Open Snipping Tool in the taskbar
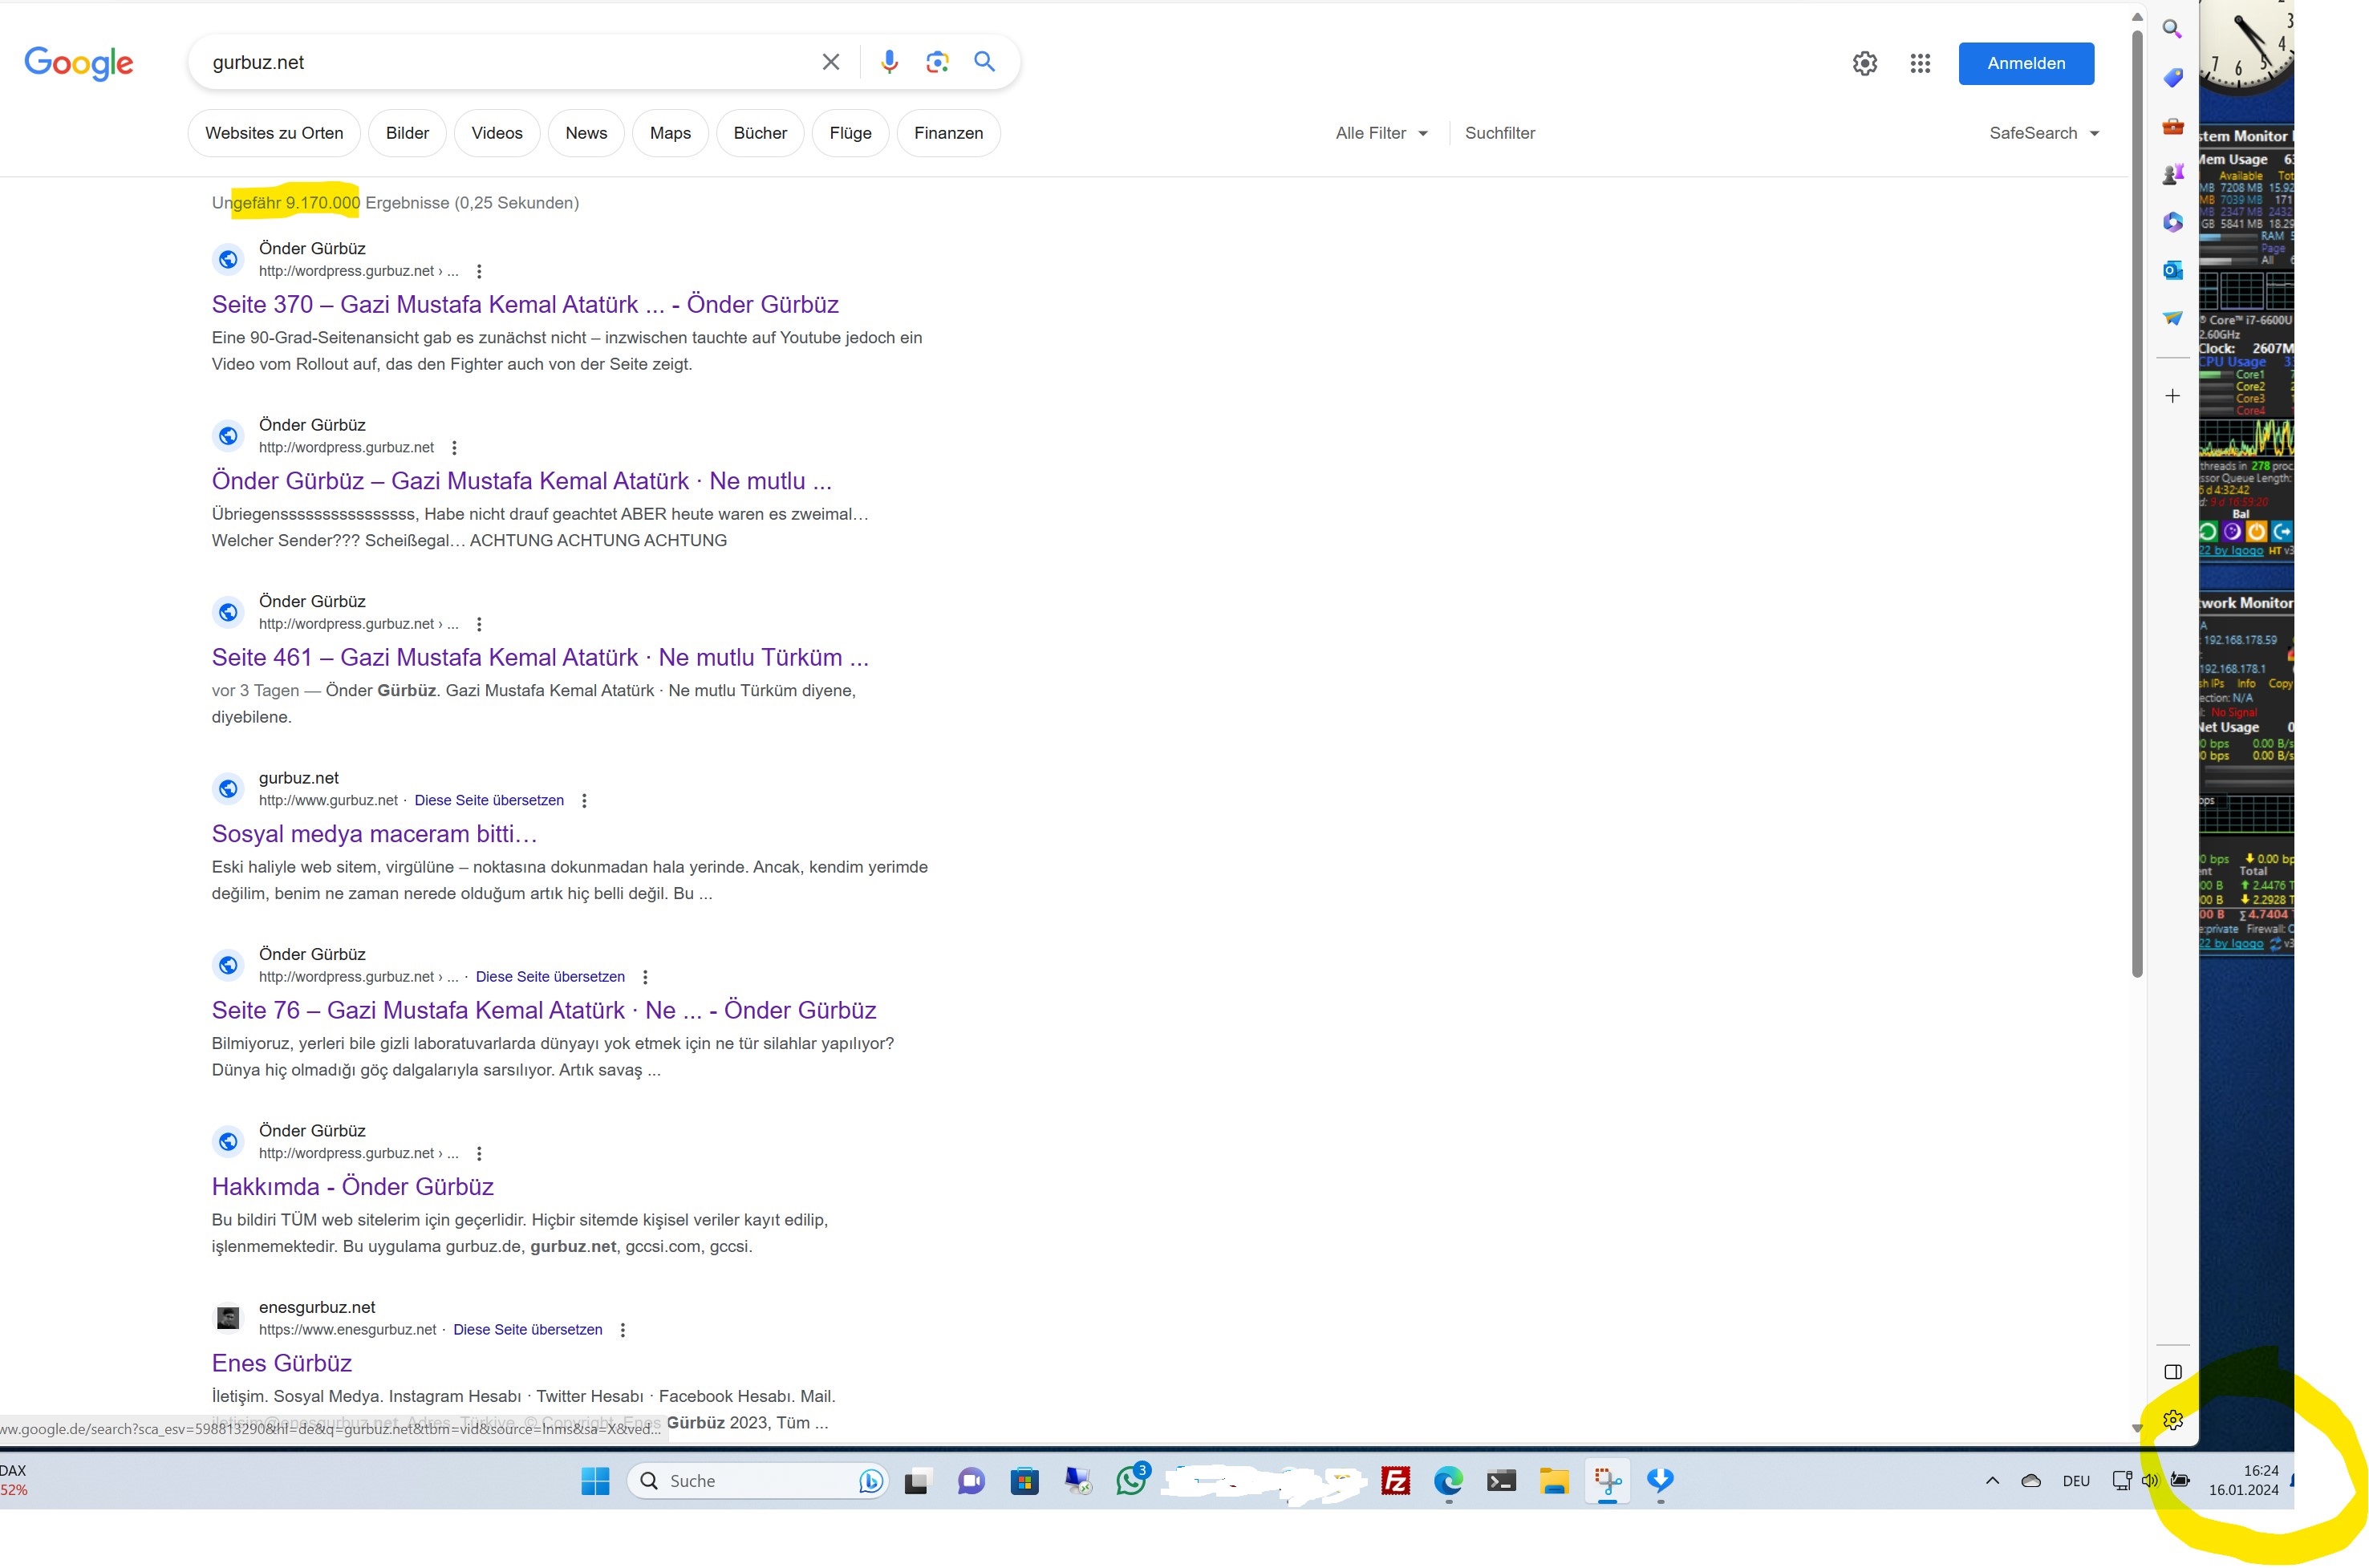 [x=1607, y=1481]
